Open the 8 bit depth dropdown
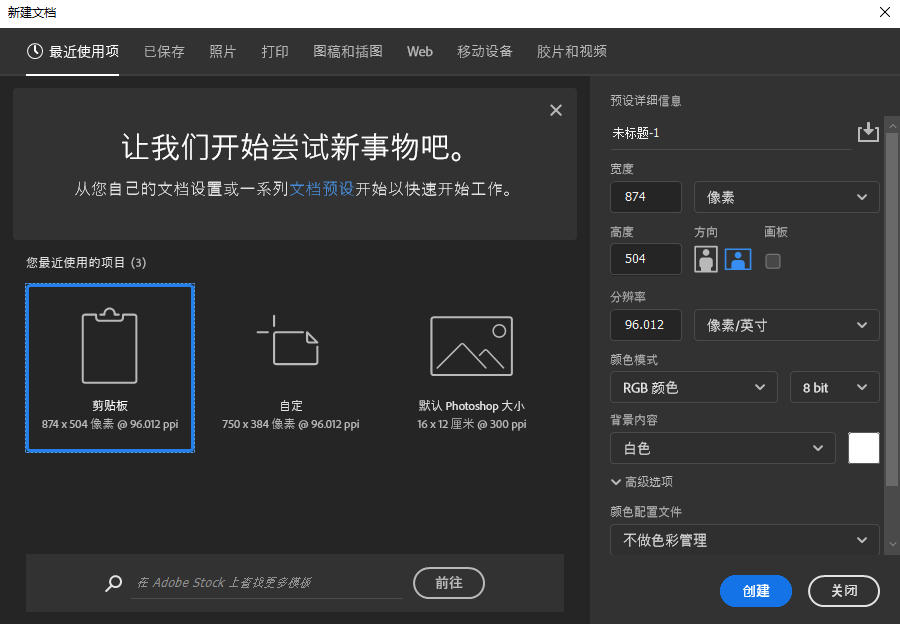Viewport: 900px width, 624px height. (x=834, y=387)
